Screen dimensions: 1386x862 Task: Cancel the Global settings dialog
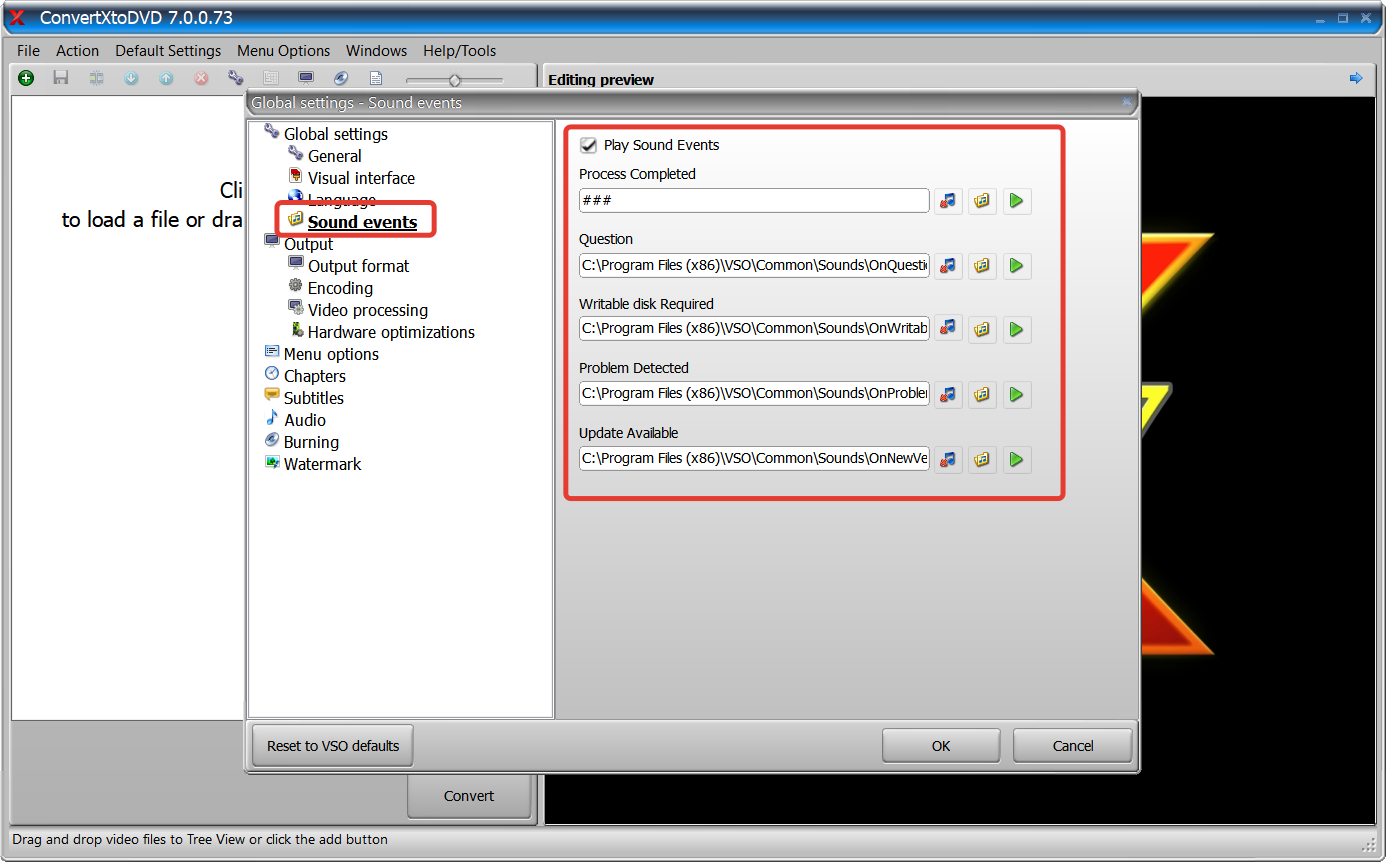[1073, 746]
